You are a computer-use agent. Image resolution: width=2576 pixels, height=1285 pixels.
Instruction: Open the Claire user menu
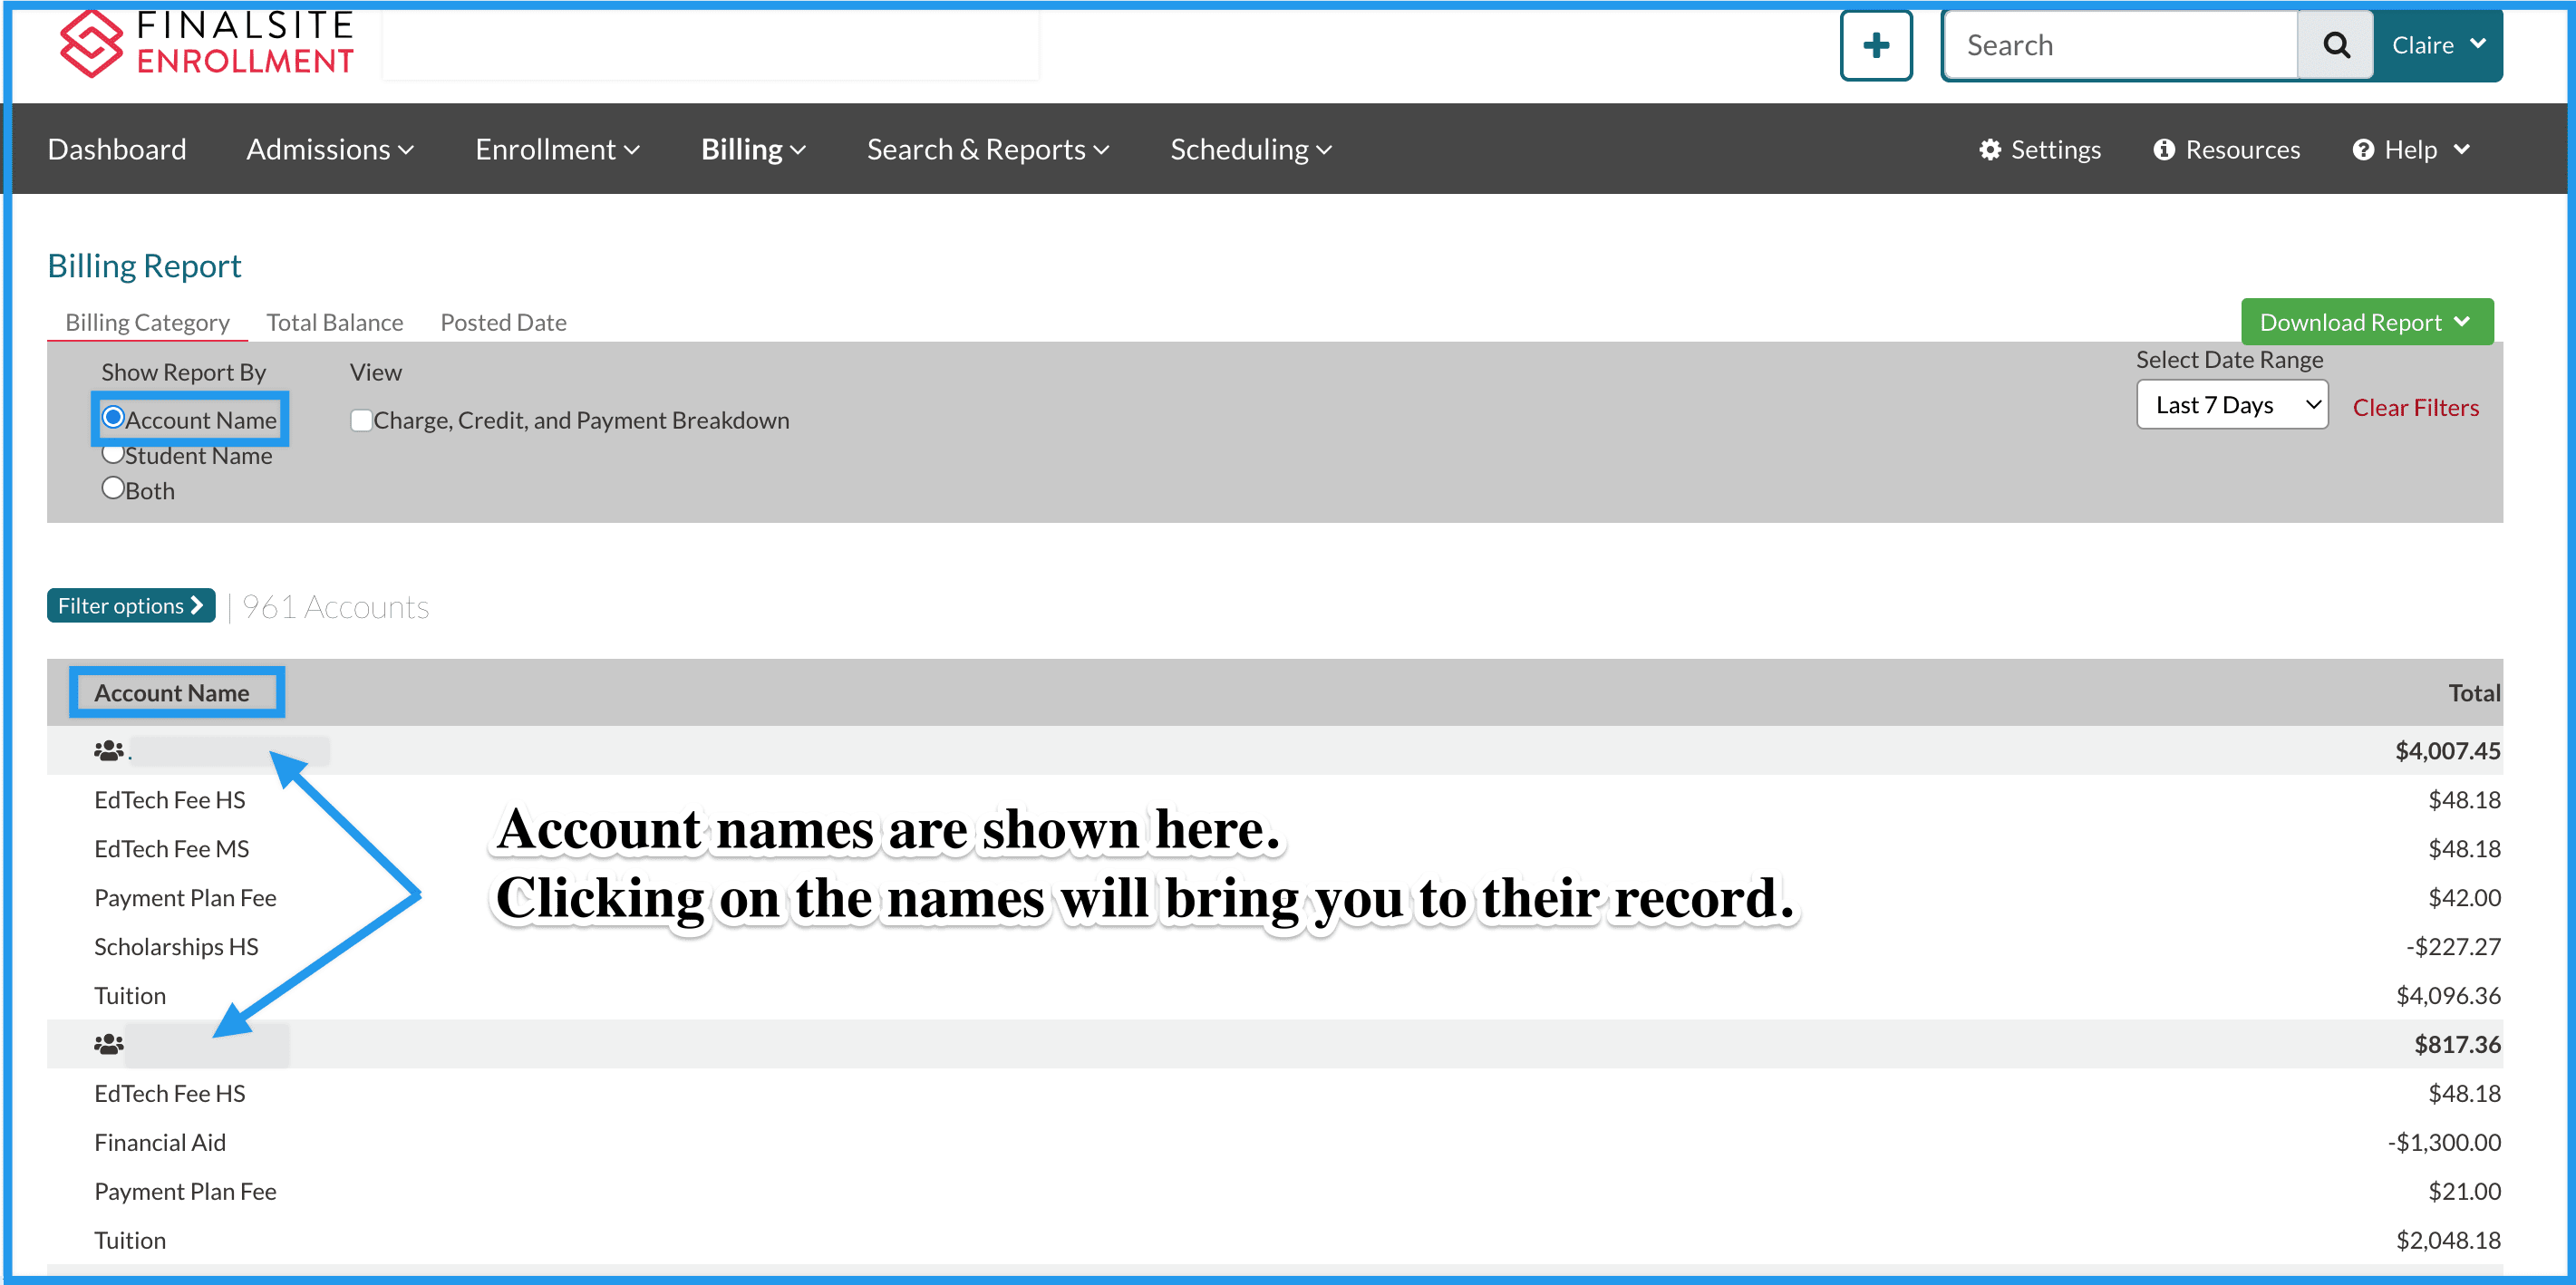pos(2437,45)
